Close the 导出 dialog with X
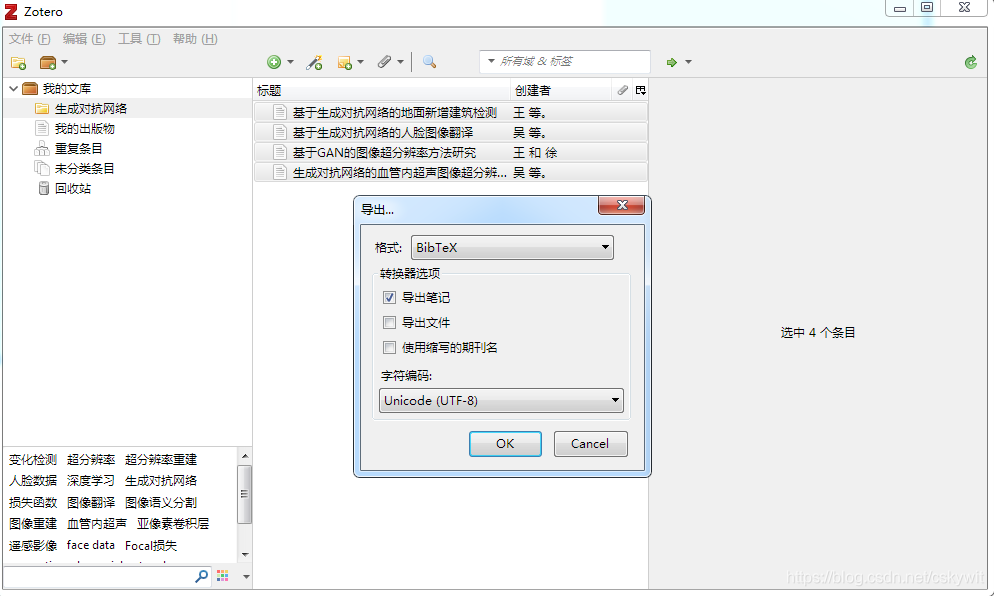Viewport: 994px width, 596px height. pos(621,205)
